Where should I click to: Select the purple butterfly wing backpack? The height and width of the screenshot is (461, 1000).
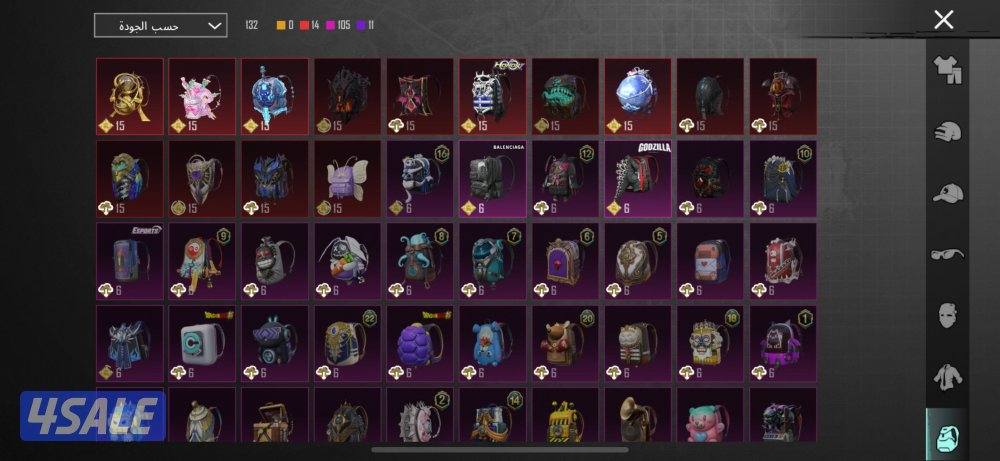pyautogui.click(x=348, y=179)
